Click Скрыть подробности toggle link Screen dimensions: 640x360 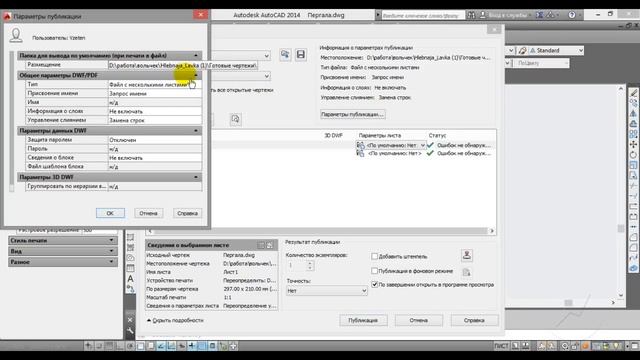tap(175, 320)
